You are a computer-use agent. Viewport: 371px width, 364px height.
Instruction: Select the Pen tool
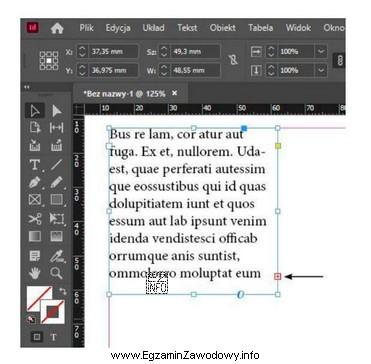(35, 182)
